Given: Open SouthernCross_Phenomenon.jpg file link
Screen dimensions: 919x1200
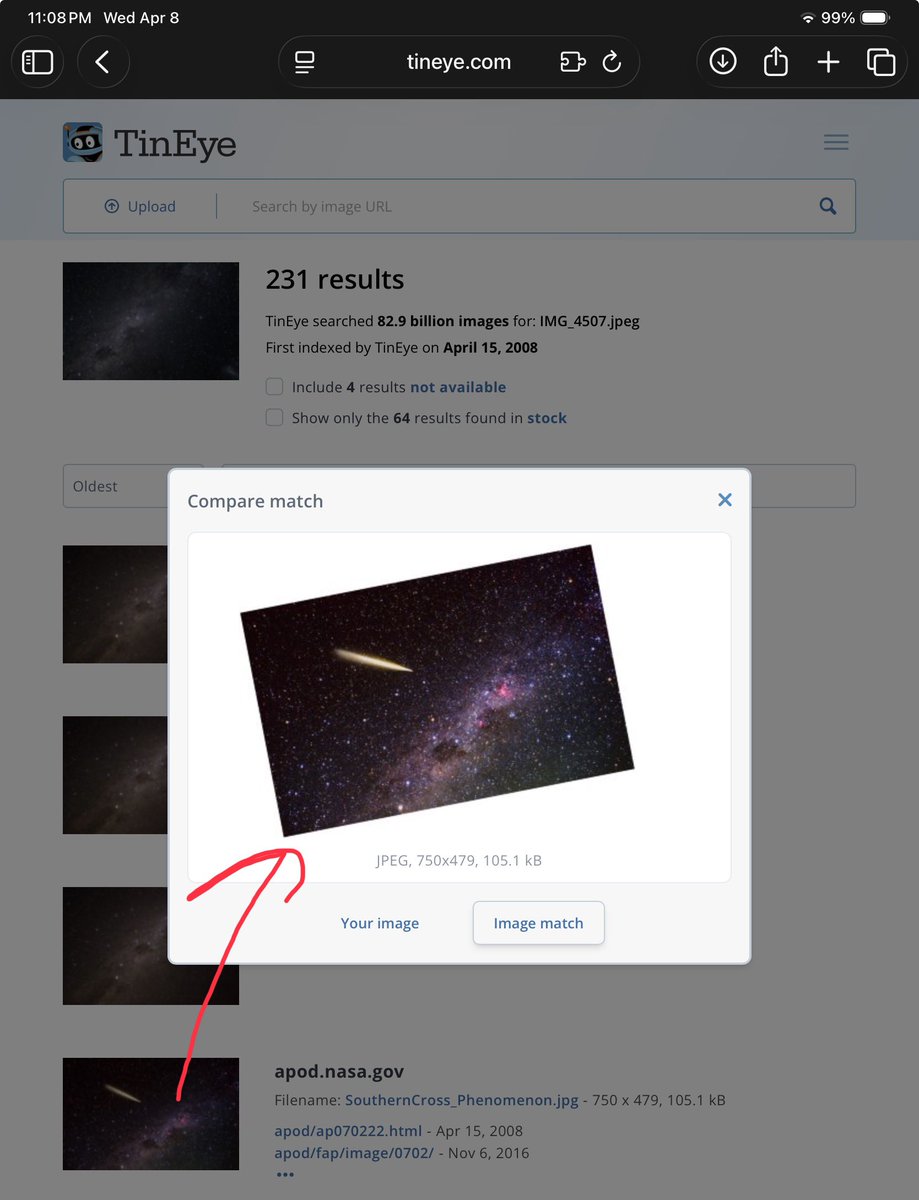Looking at the screenshot, I should click(x=462, y=1100).
